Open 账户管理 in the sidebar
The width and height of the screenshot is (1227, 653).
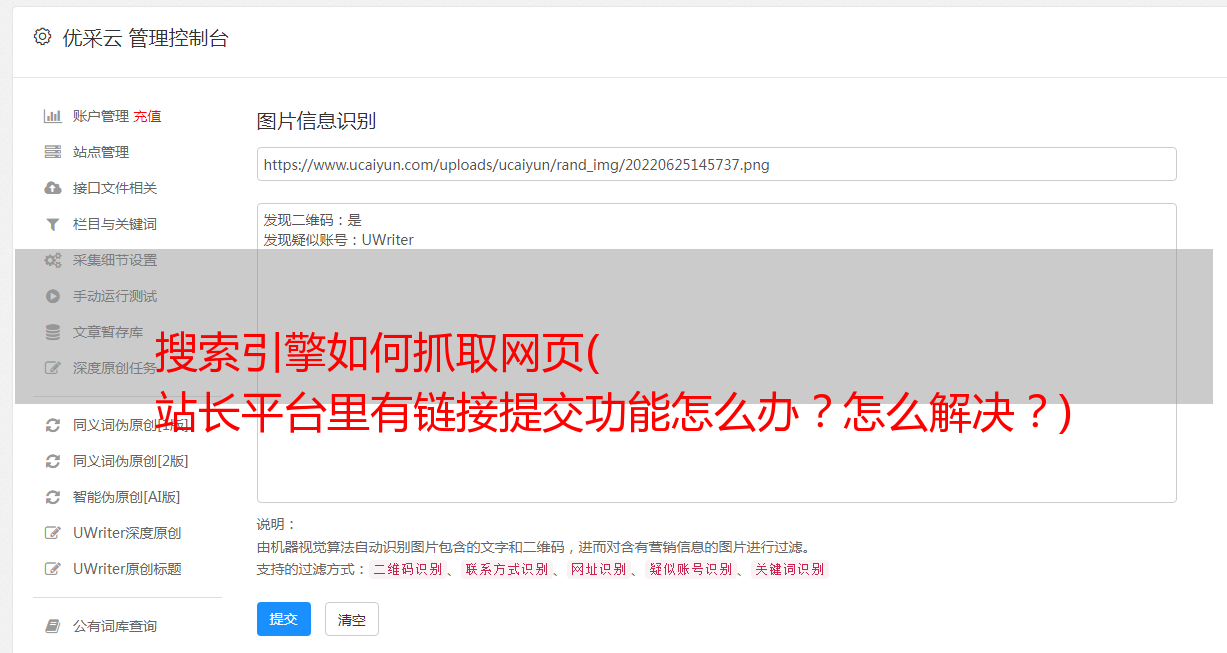pyautogui.click(x=101, y=116)
